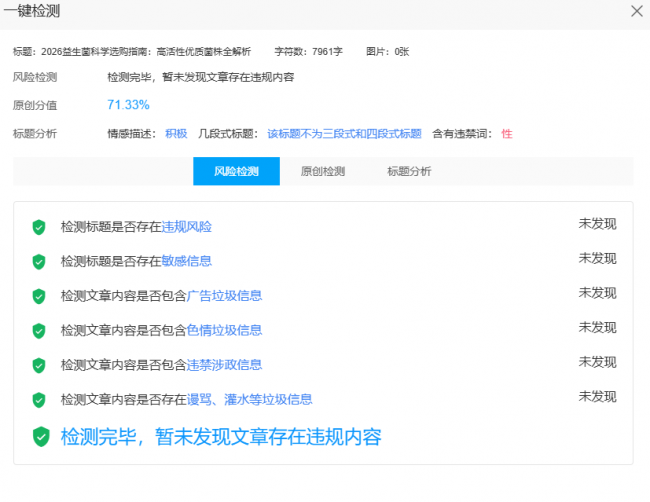Click the large shield icon beside 检测完毕 summary
650x502 pixels.
(41, 437)
